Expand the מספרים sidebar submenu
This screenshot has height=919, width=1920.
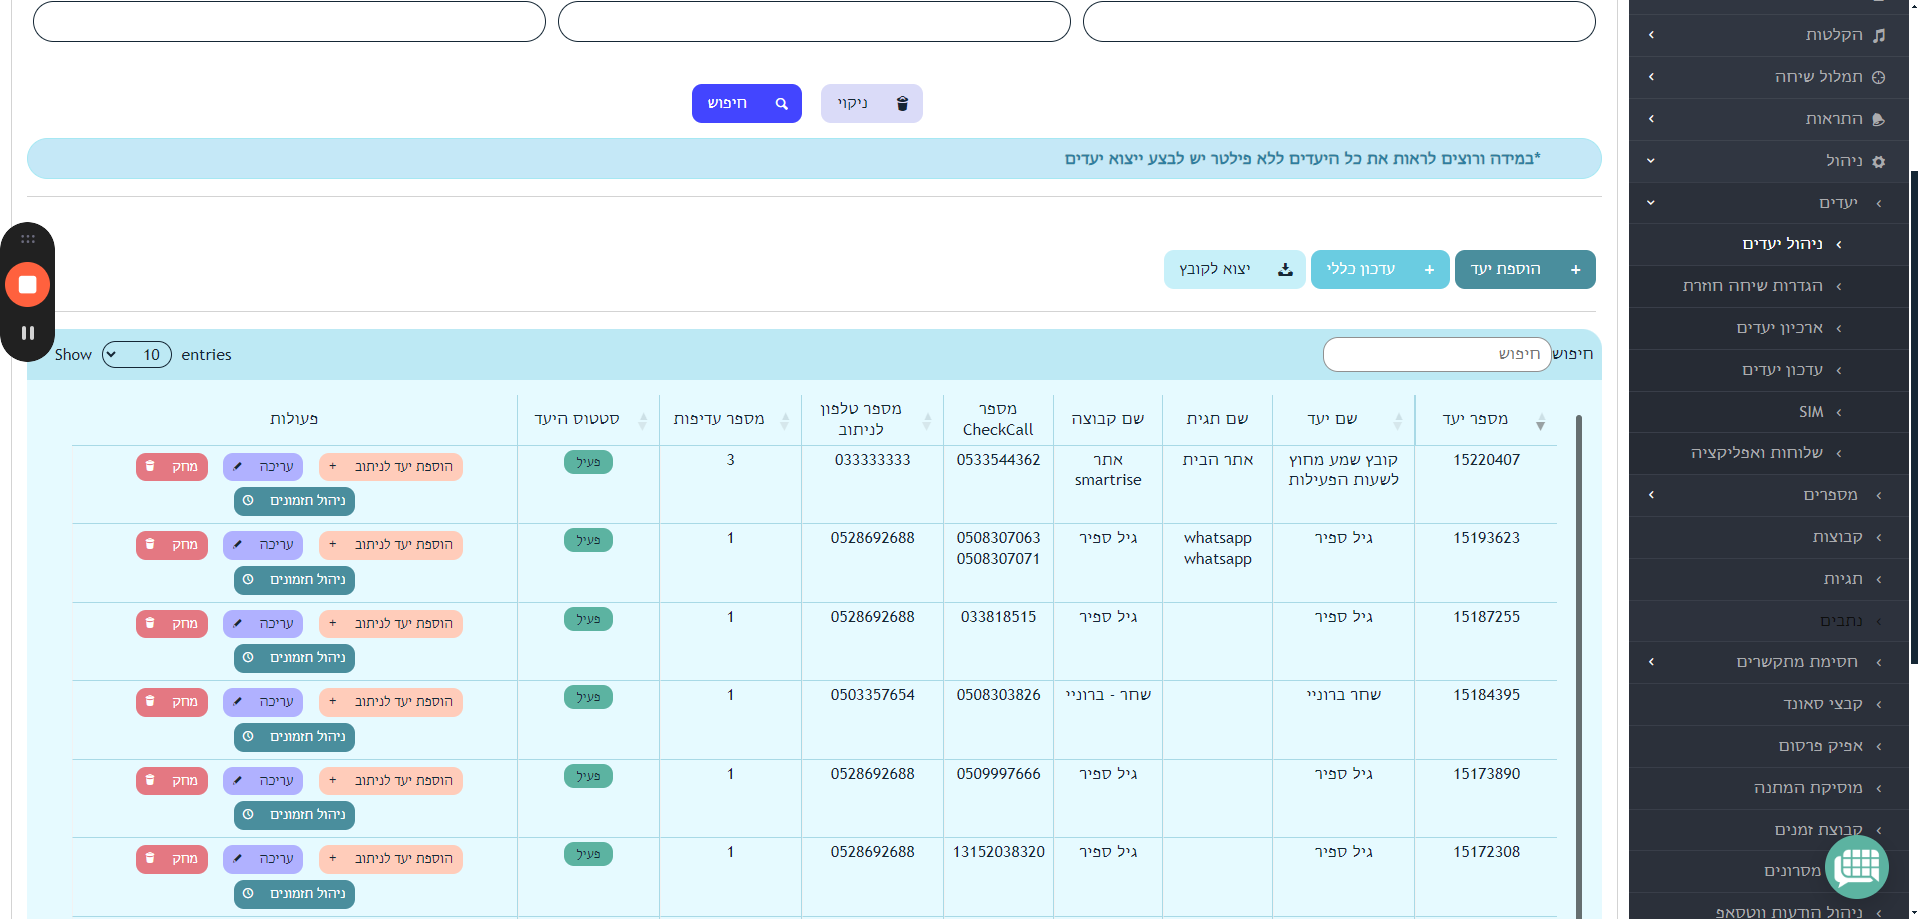pyautogui.click(x=1768, y=495)
